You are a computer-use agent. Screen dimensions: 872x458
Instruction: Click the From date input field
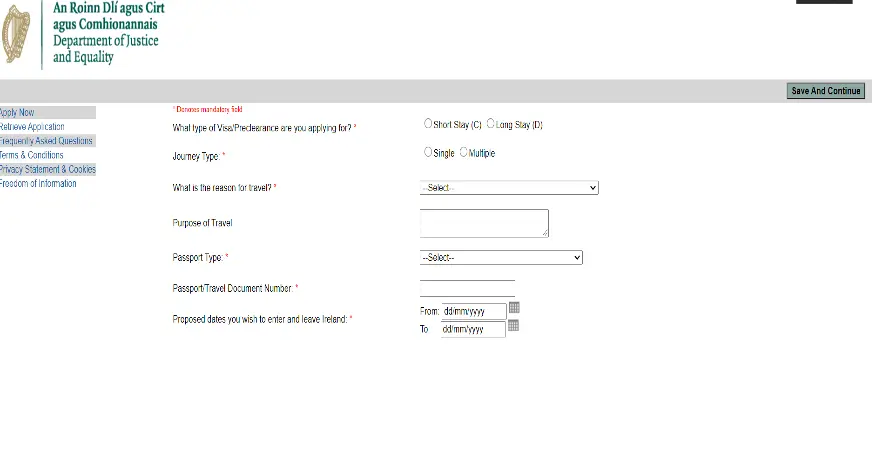point(473,311)
